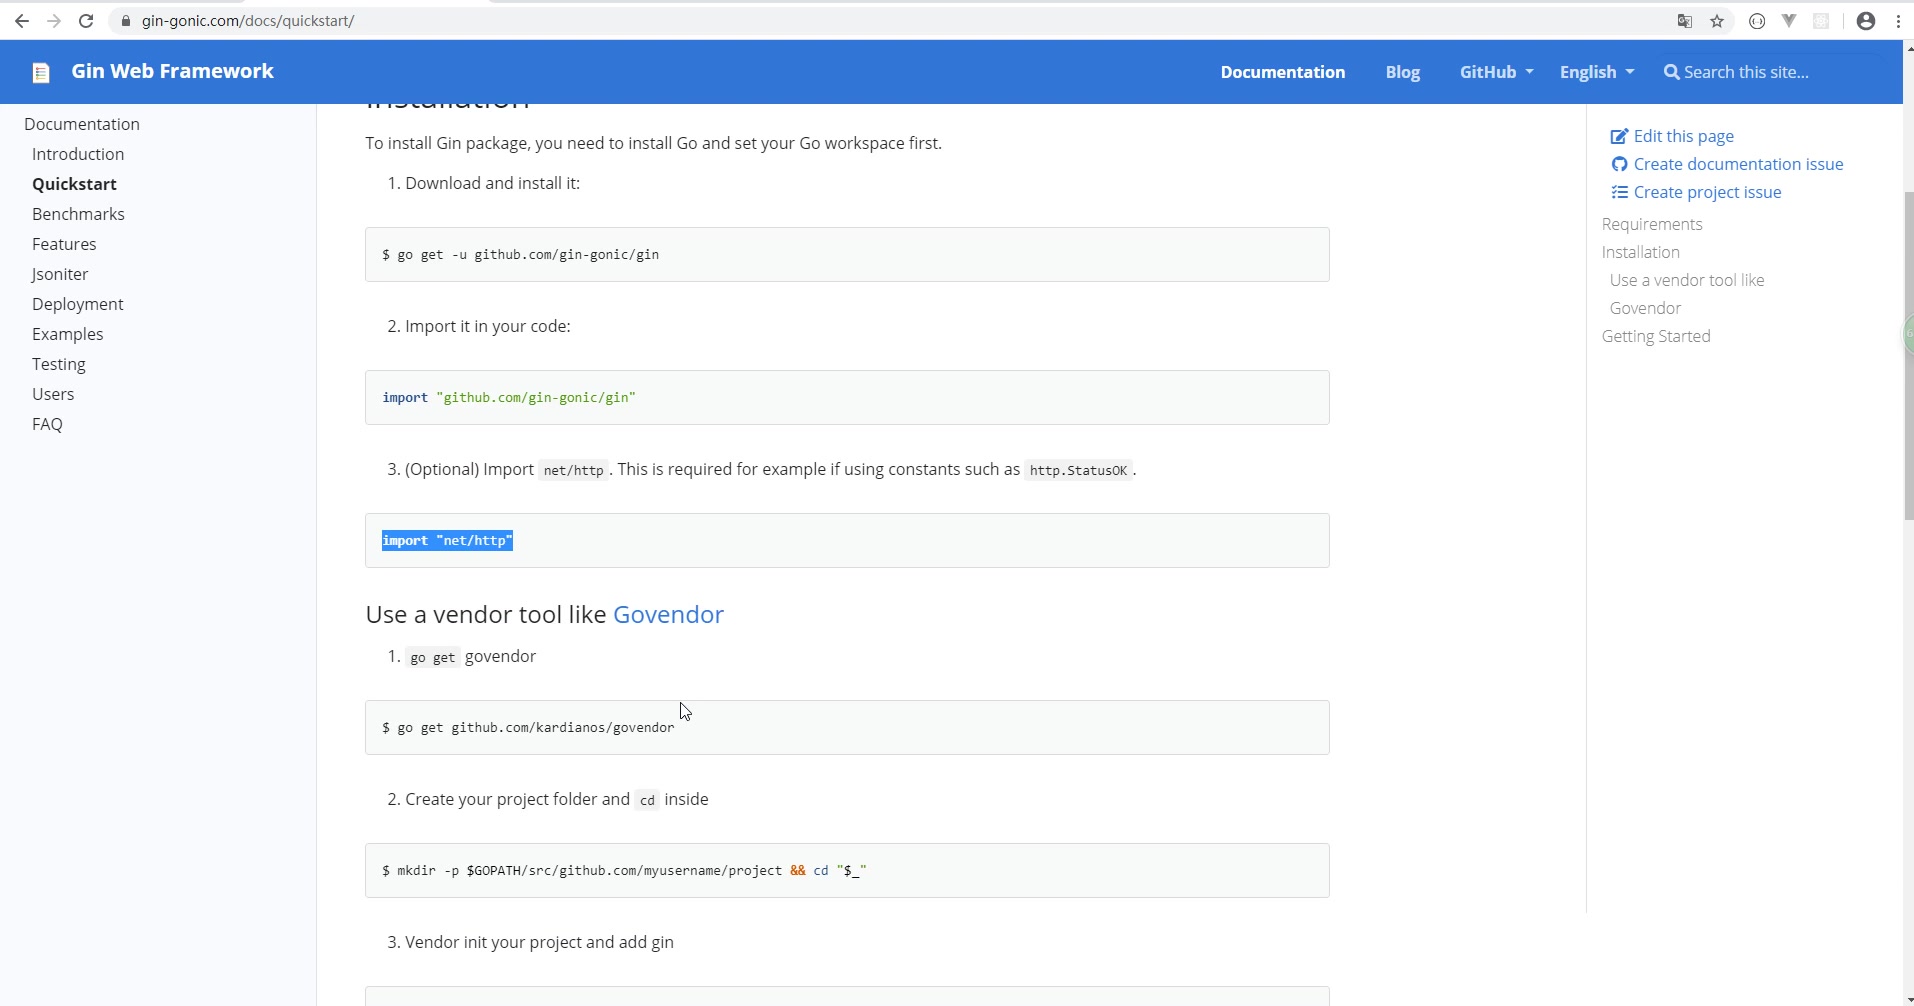Open the Documentation nav item

point(1282,72)
